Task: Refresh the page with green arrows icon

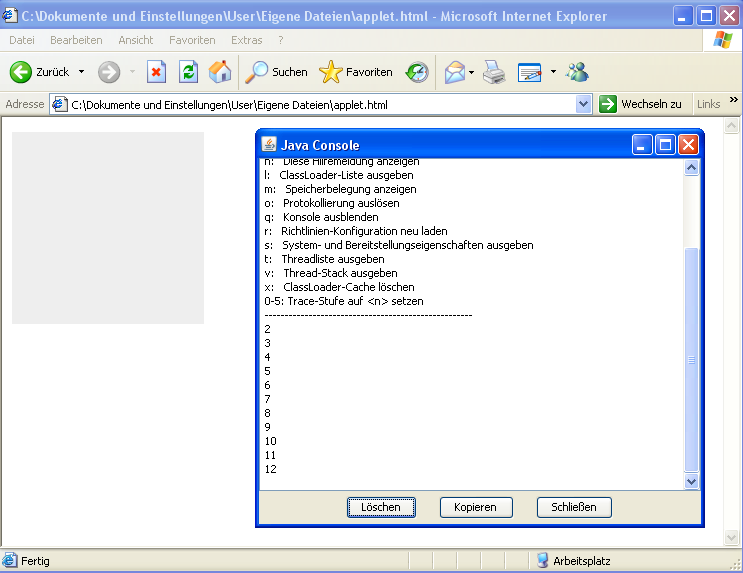Action: (x=188, y=72)
